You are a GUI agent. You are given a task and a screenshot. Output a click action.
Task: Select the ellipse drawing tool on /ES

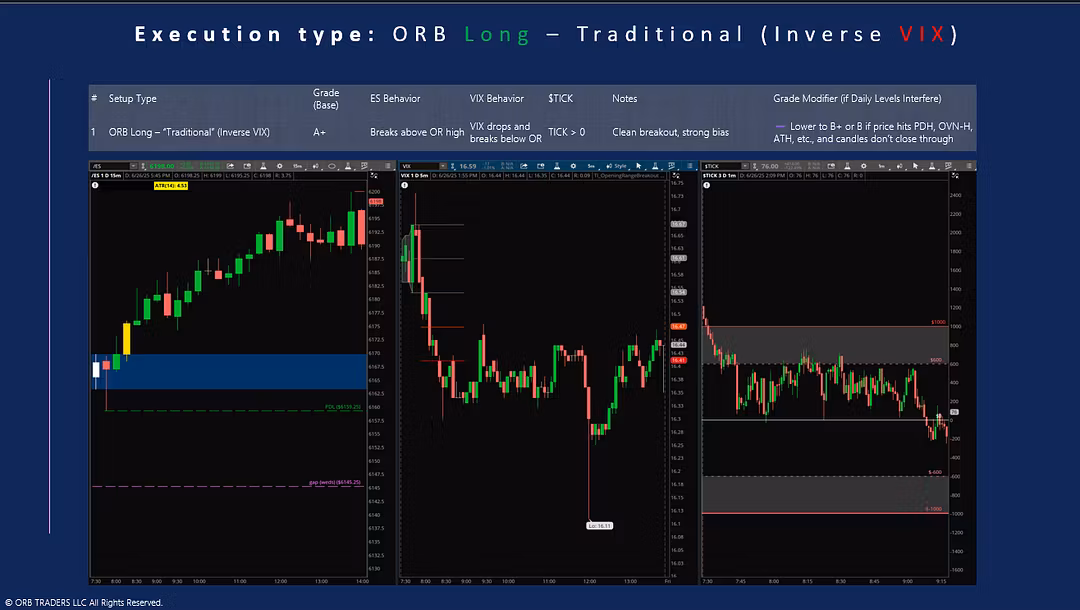click(x=332, y=166)
